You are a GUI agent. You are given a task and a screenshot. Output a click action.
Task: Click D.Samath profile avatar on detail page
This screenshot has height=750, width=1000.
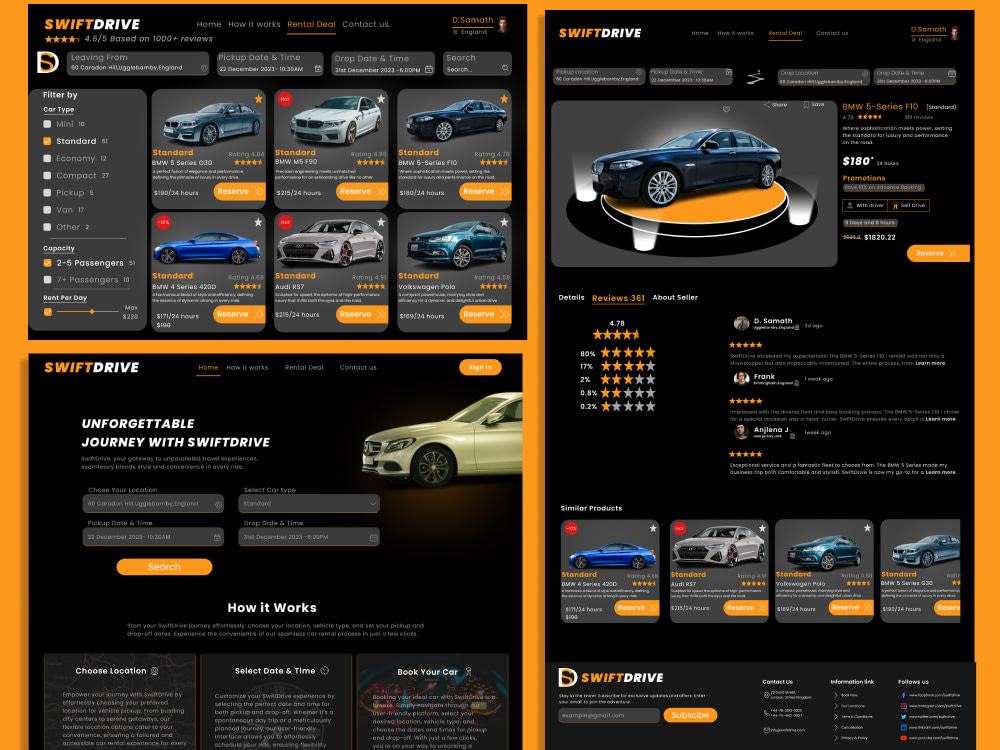pos(955,33)
